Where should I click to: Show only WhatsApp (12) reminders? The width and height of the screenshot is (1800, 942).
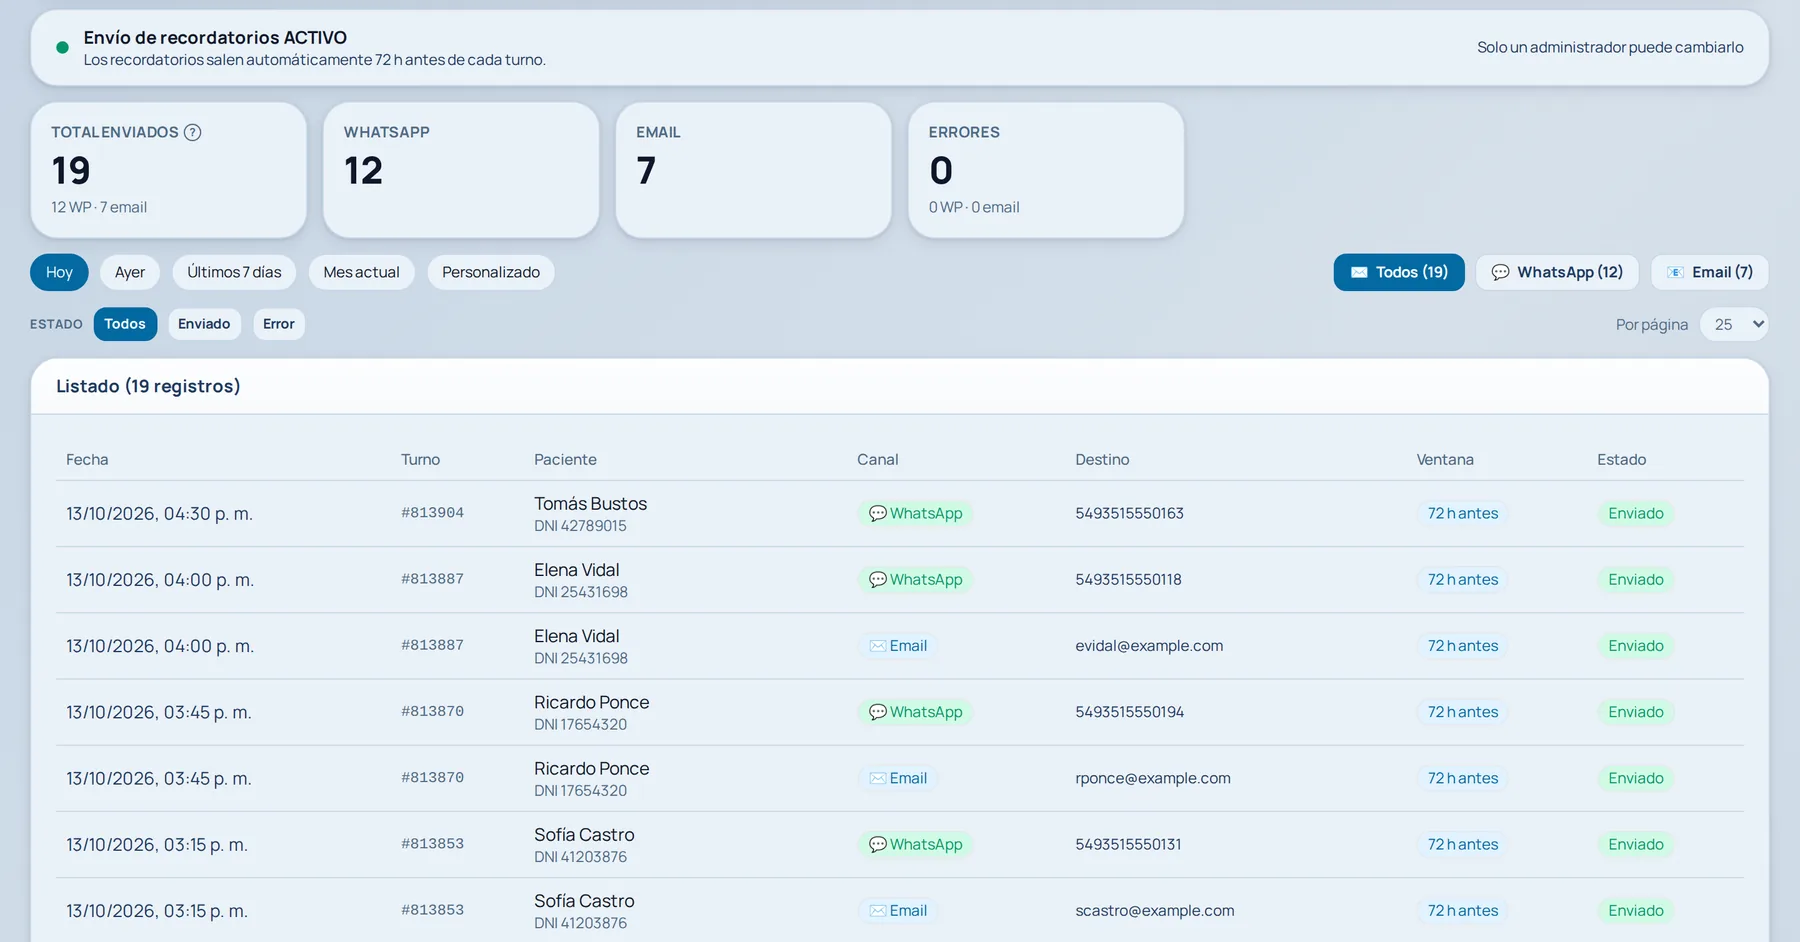tap(1557, 272)
